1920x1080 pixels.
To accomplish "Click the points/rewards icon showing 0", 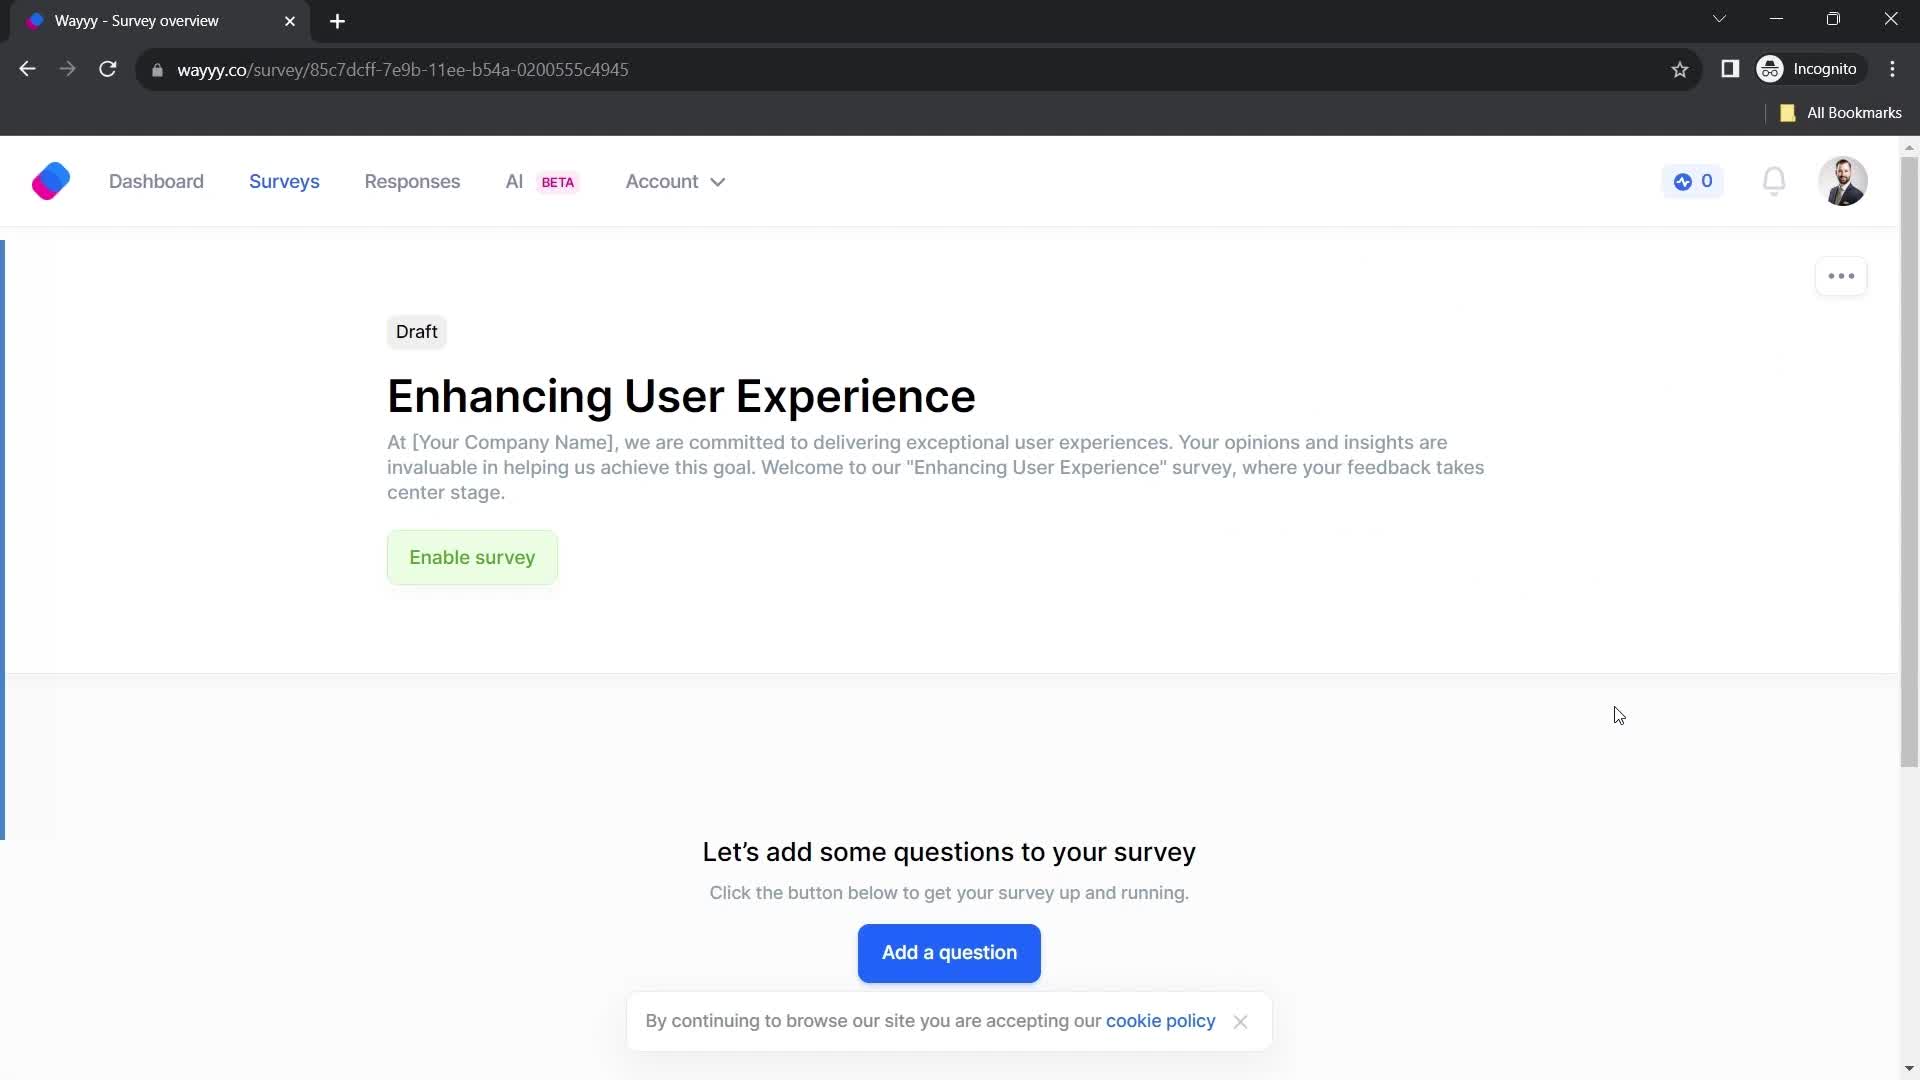I will pos(1693,181).
